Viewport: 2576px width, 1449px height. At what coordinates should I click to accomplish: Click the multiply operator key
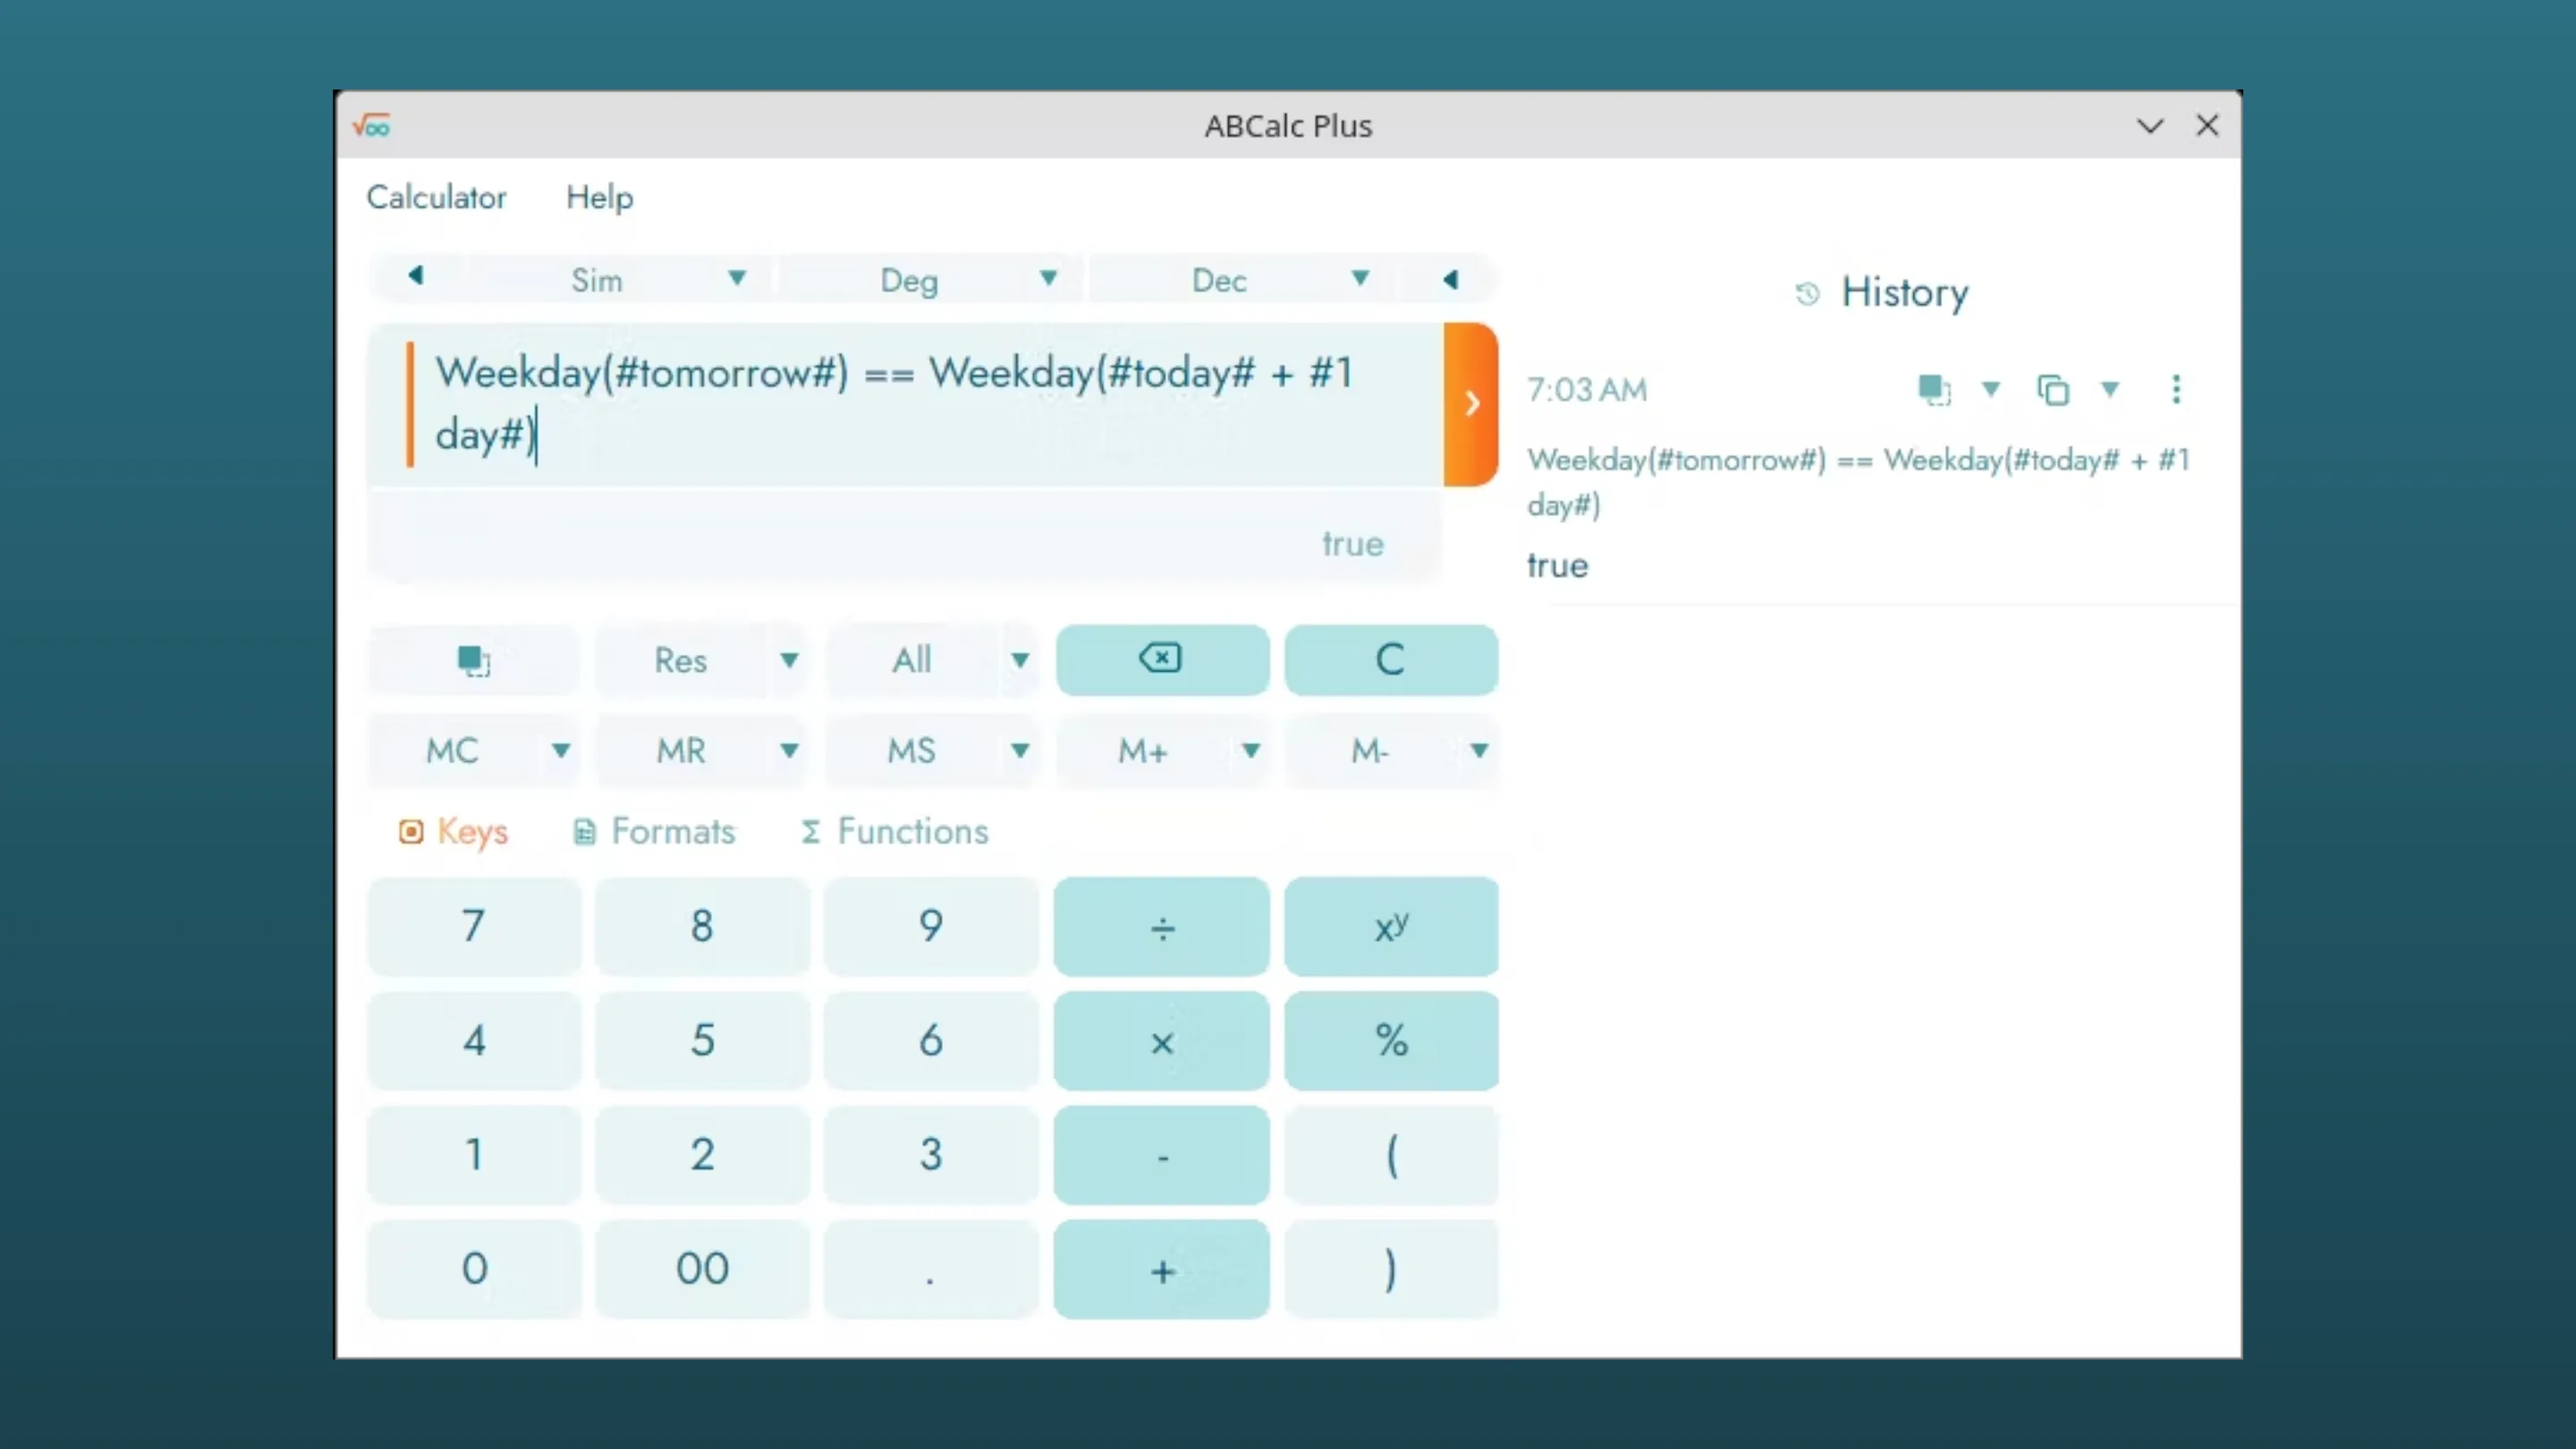tap(1162, 1041)
